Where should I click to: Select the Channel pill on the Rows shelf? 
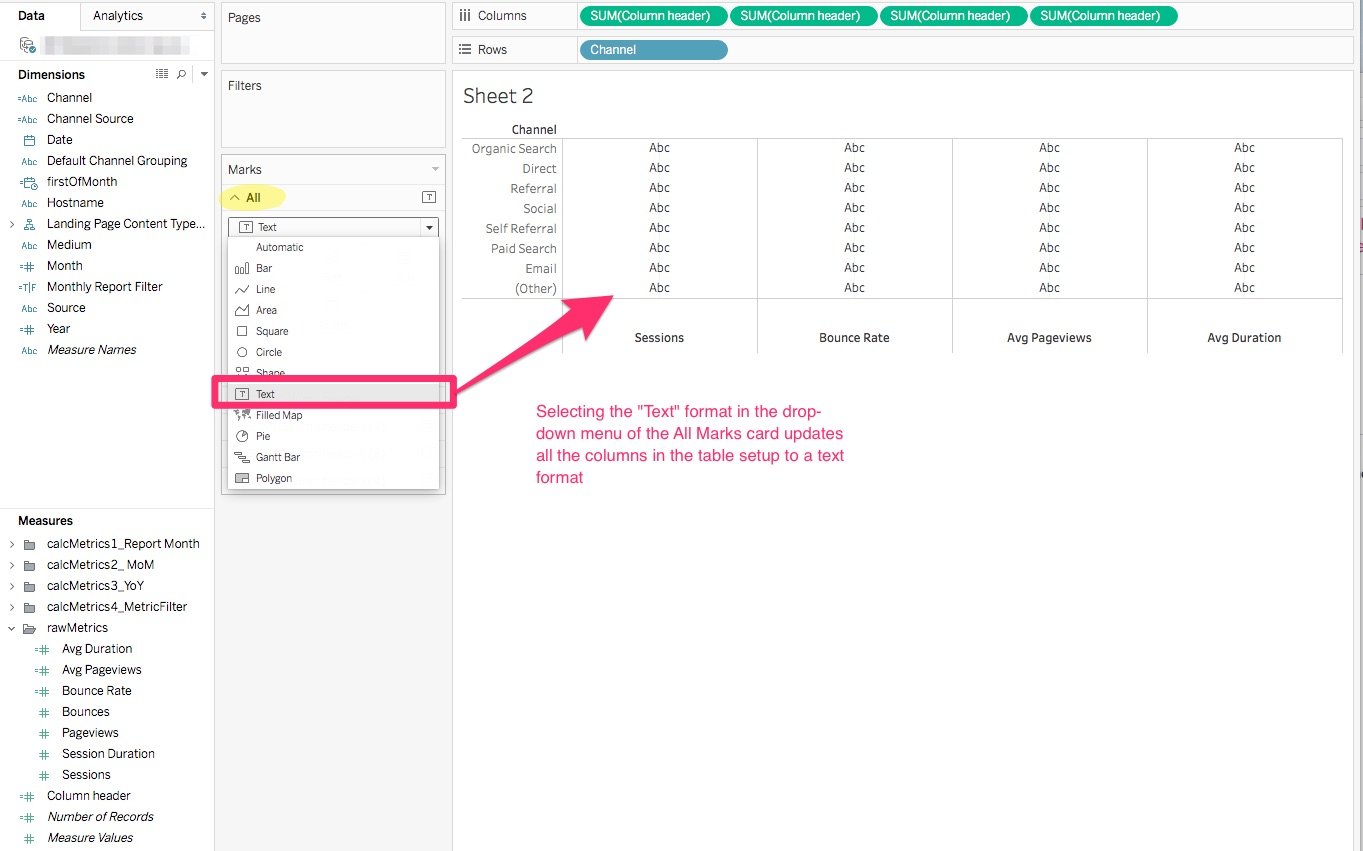[652, 49]
